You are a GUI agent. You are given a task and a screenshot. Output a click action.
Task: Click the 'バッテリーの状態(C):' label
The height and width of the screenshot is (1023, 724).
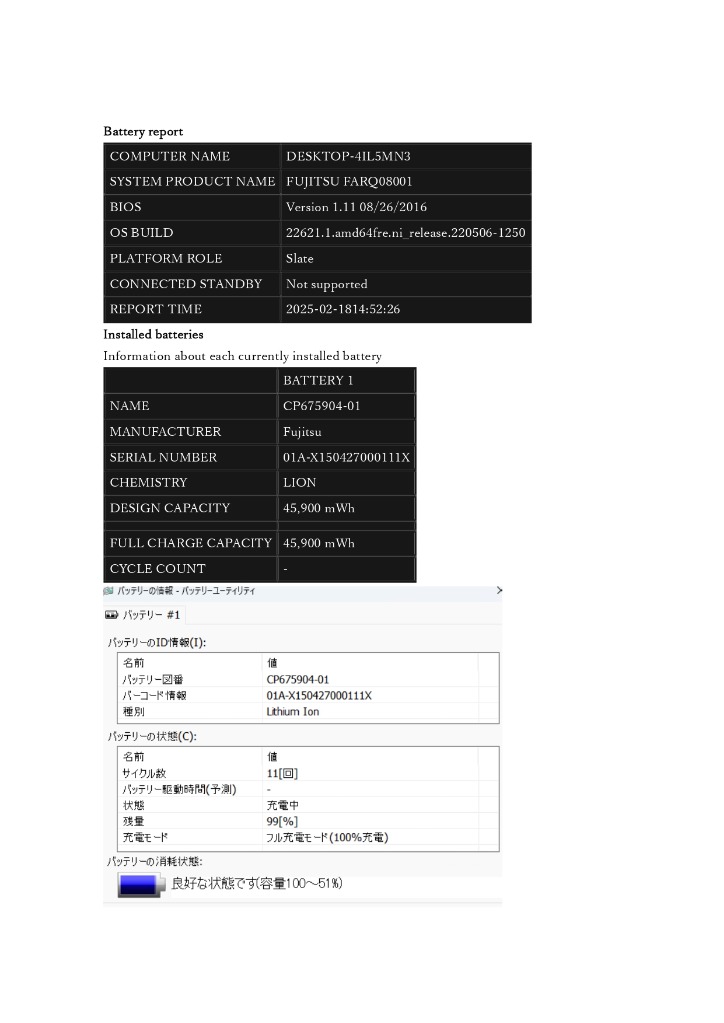click(152, 737)
